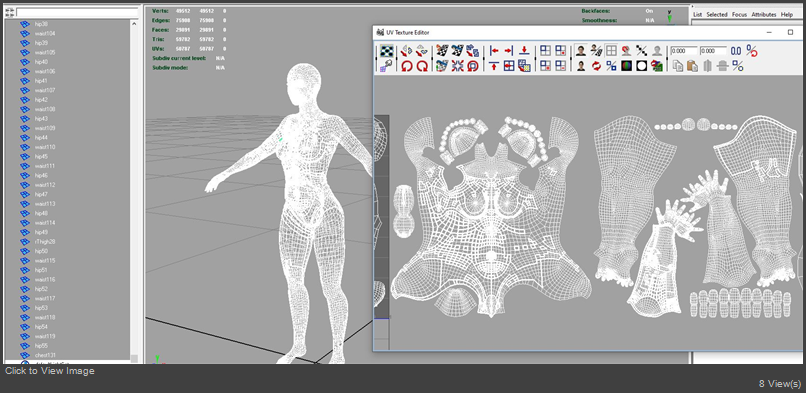Select waist105 in the outliner
The image size is (806, 393).
click(x=45, y=52)
